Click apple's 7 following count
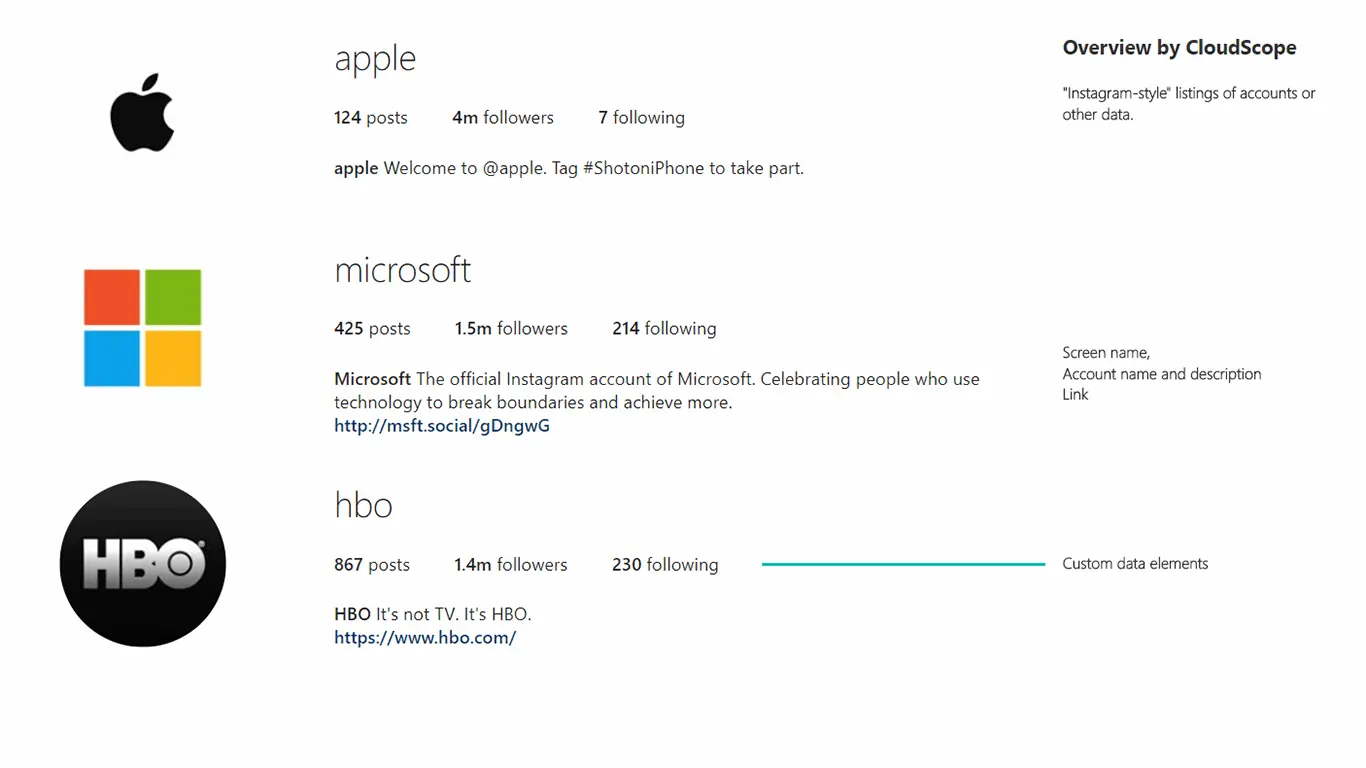 click(x=642, y=118)
